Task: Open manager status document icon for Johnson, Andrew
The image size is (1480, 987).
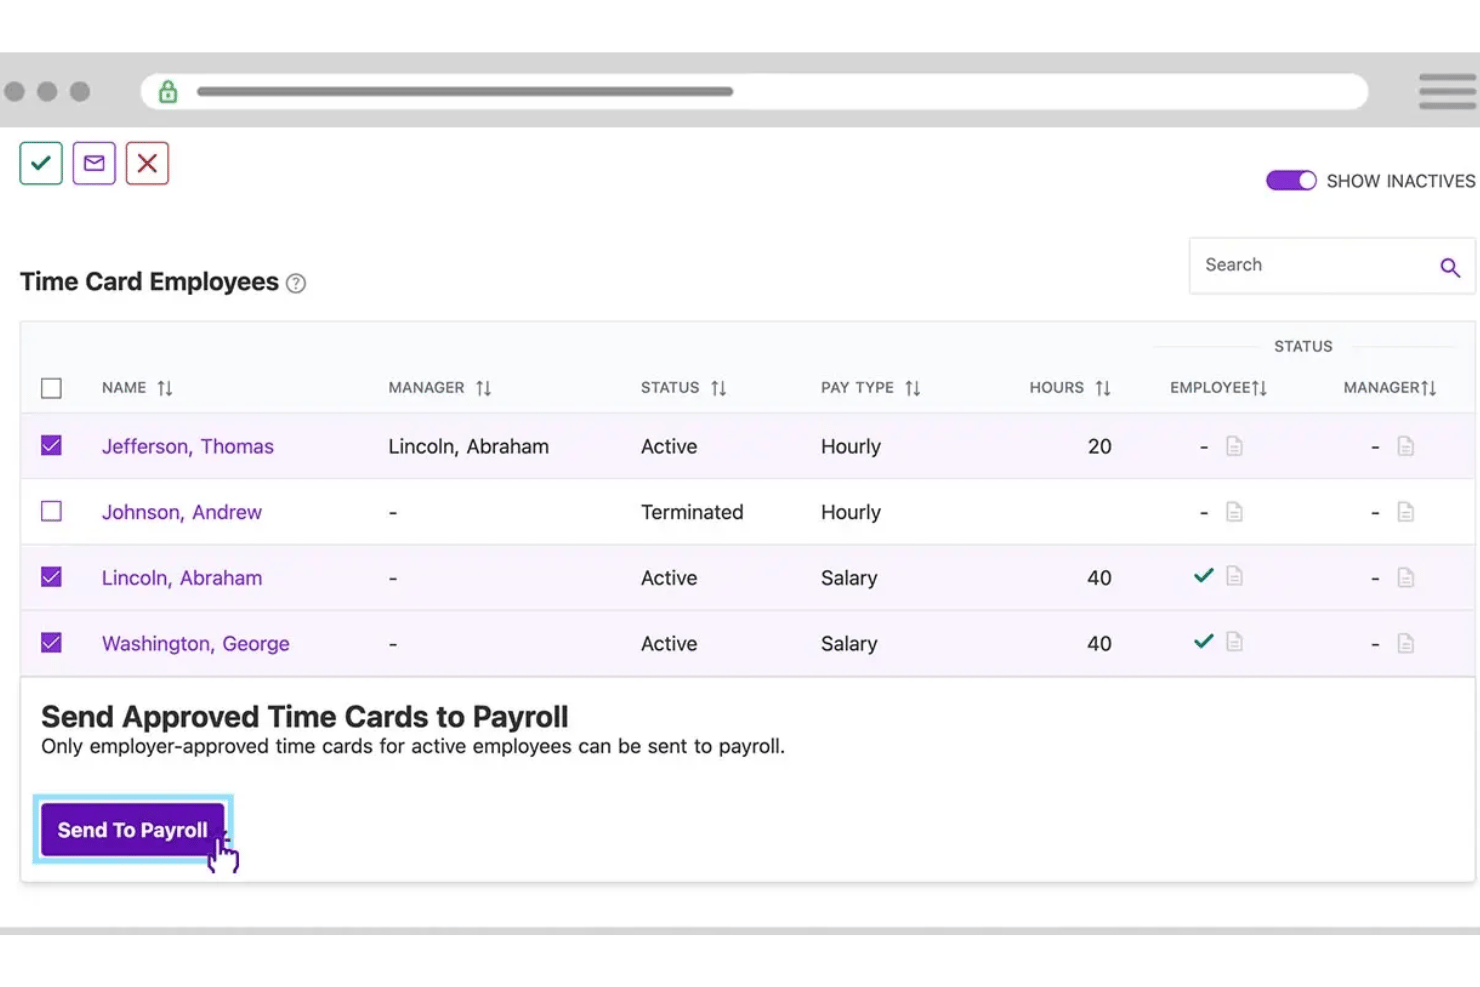Action: tap(1405, 512)
